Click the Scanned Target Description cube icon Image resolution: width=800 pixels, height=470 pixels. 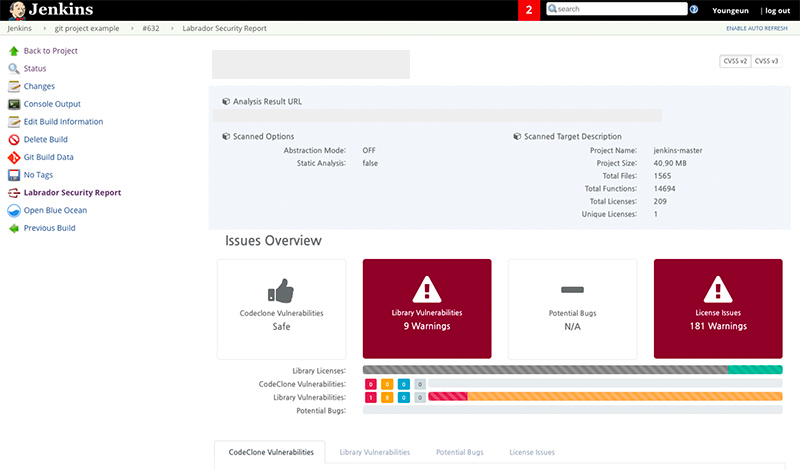[517, 136]
